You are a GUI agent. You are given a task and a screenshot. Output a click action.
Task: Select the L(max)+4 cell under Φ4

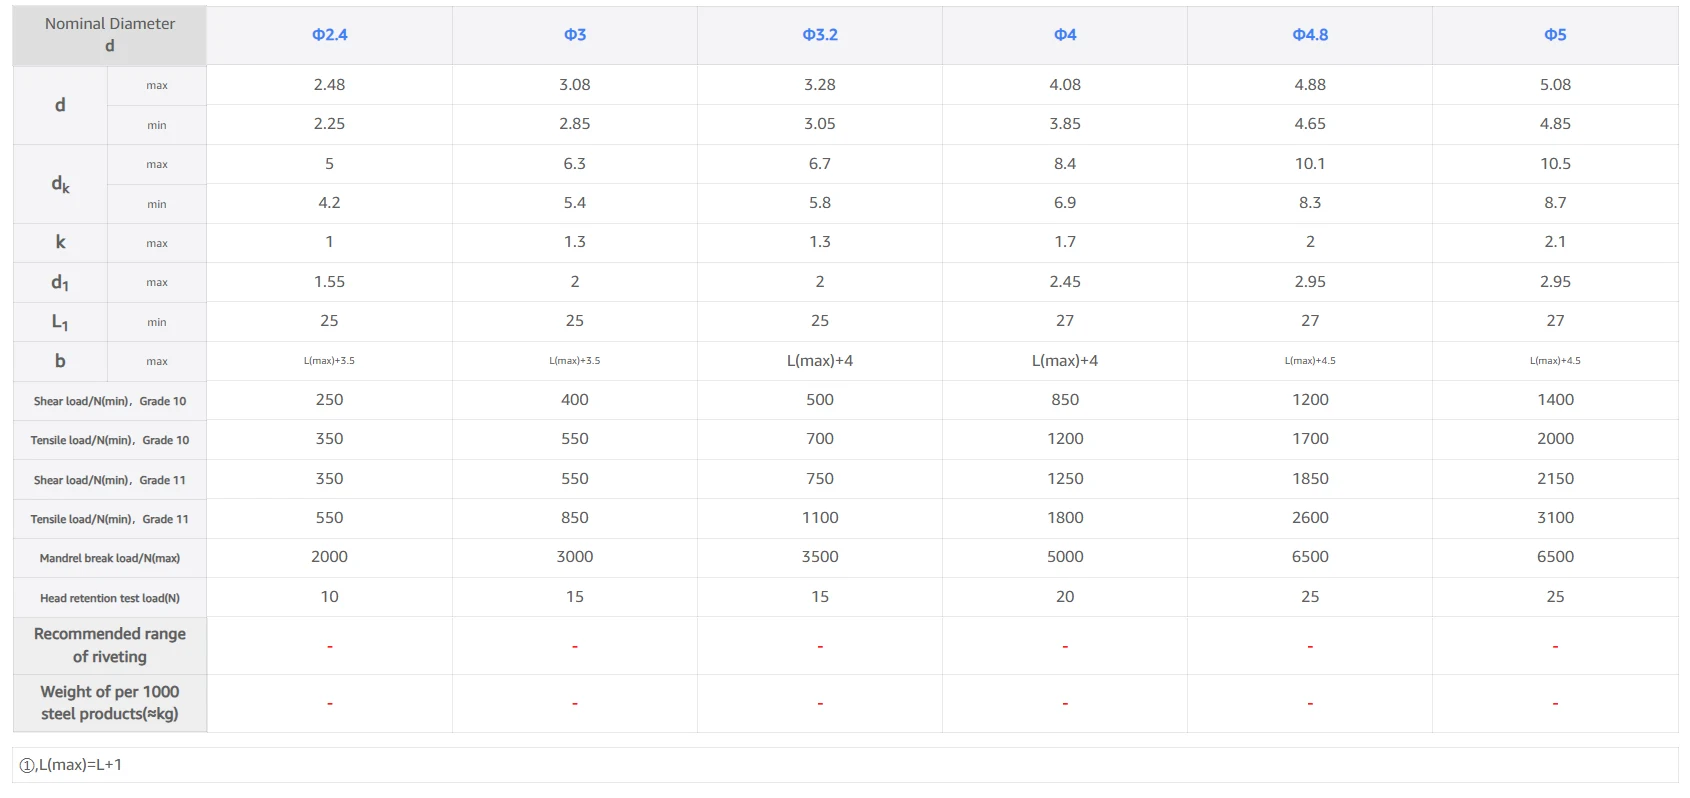point(1065,361)
